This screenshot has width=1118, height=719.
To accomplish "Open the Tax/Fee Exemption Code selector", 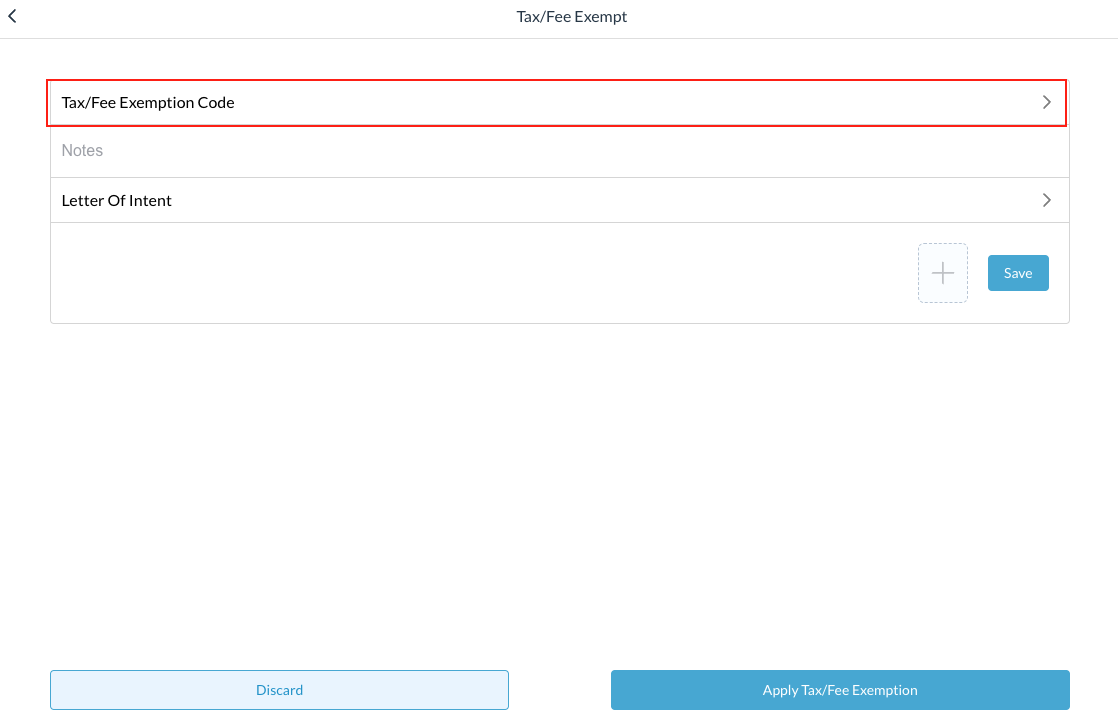I will coord(558,102).
